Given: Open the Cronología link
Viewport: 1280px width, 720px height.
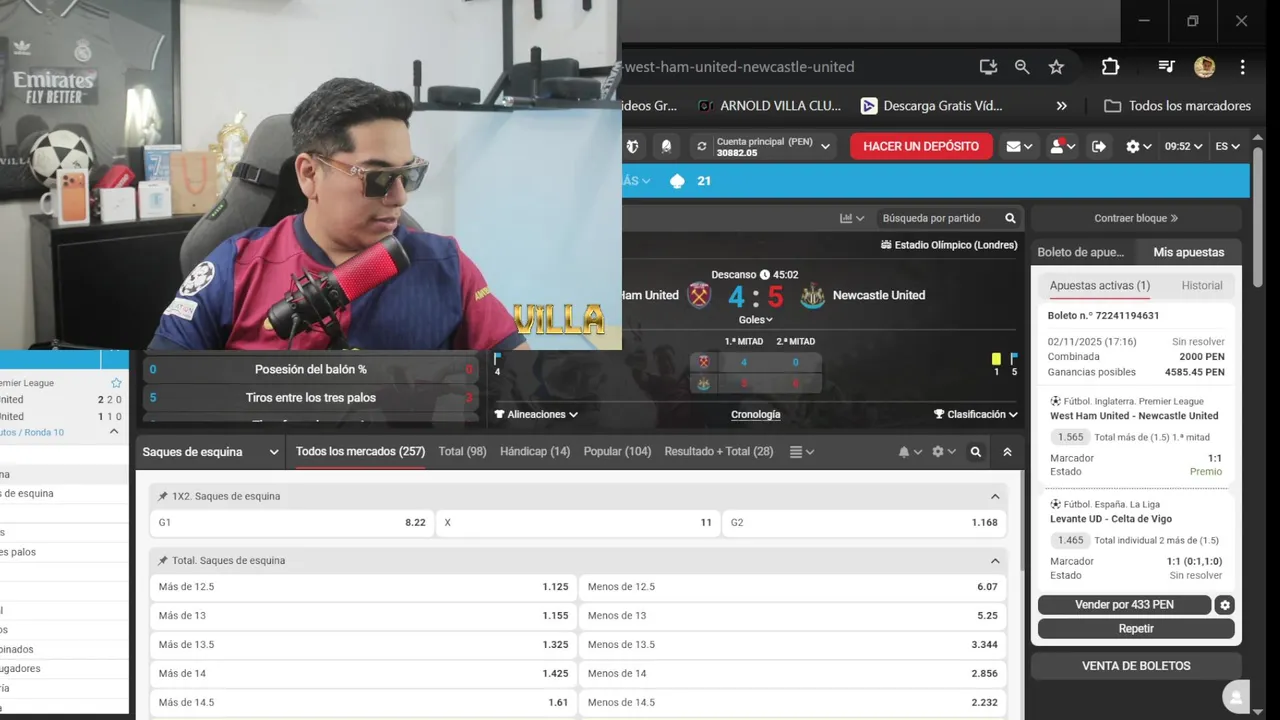Looking at the screenshot, I should tap(756, 414).
